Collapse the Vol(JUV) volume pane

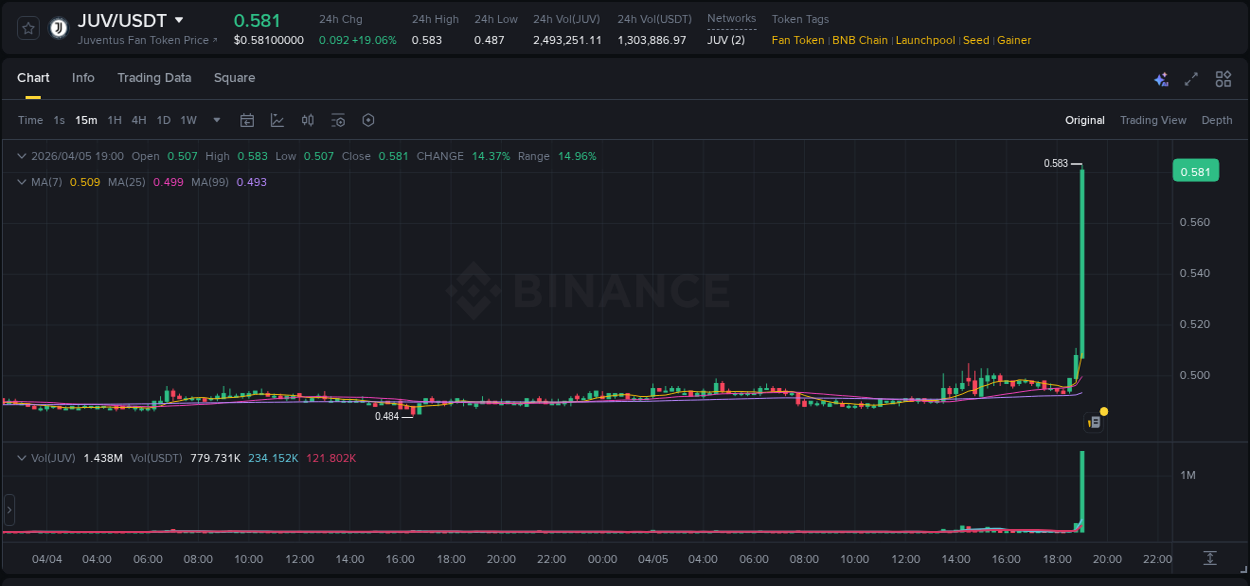[x=21, y=457]
